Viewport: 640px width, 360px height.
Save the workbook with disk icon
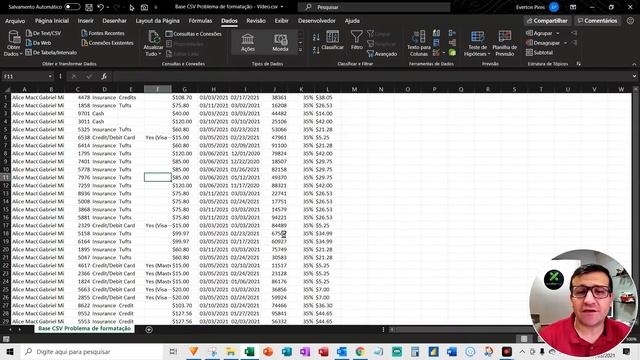click(89, 7)
